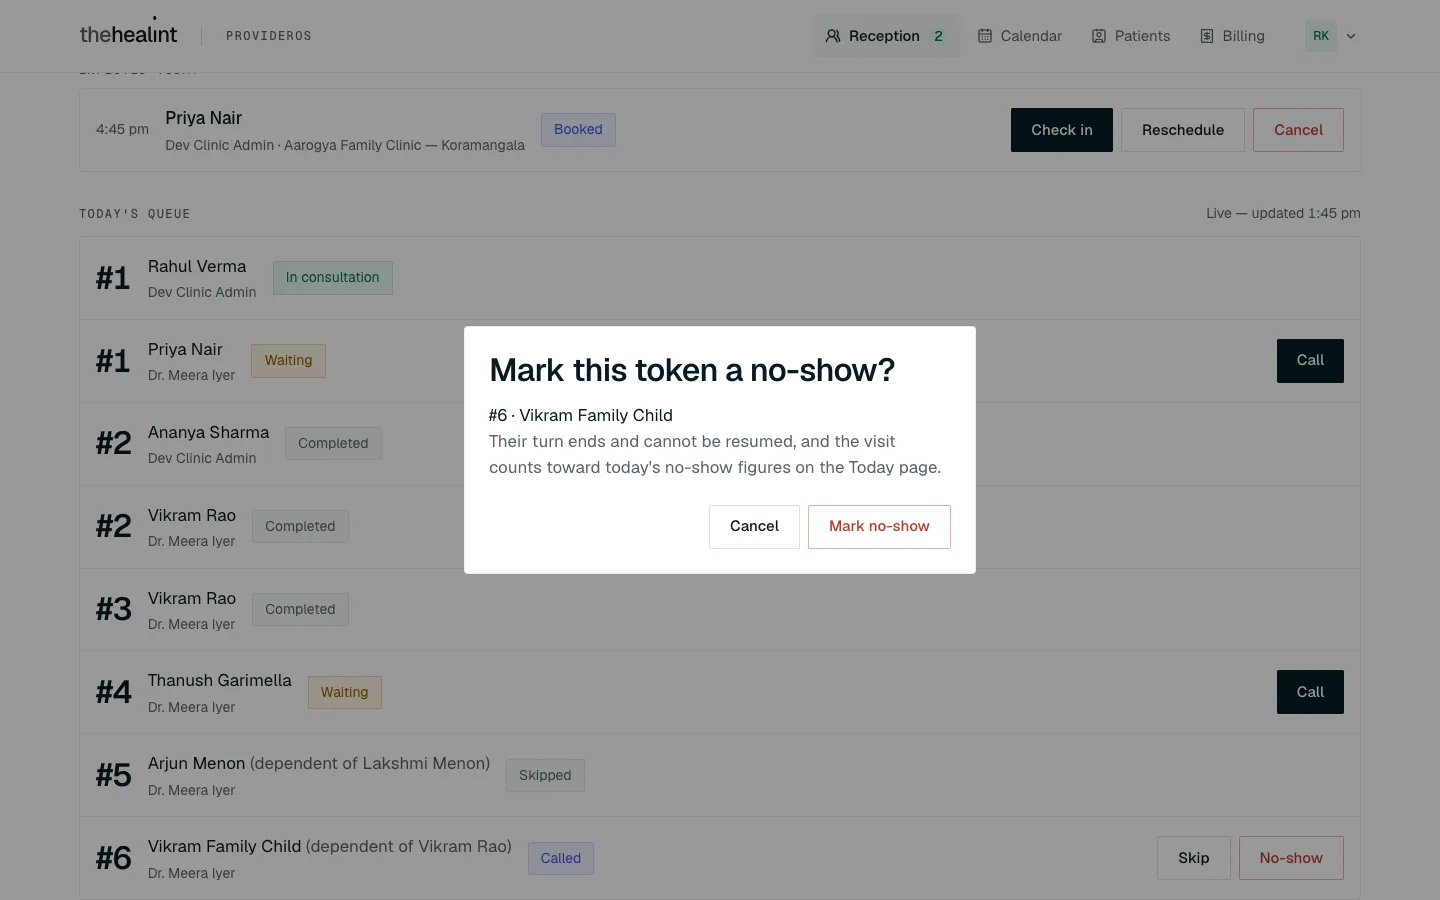This screenshot has width=1440, height=900.
Task: Open the Reception tab
Action: point(885,36)
